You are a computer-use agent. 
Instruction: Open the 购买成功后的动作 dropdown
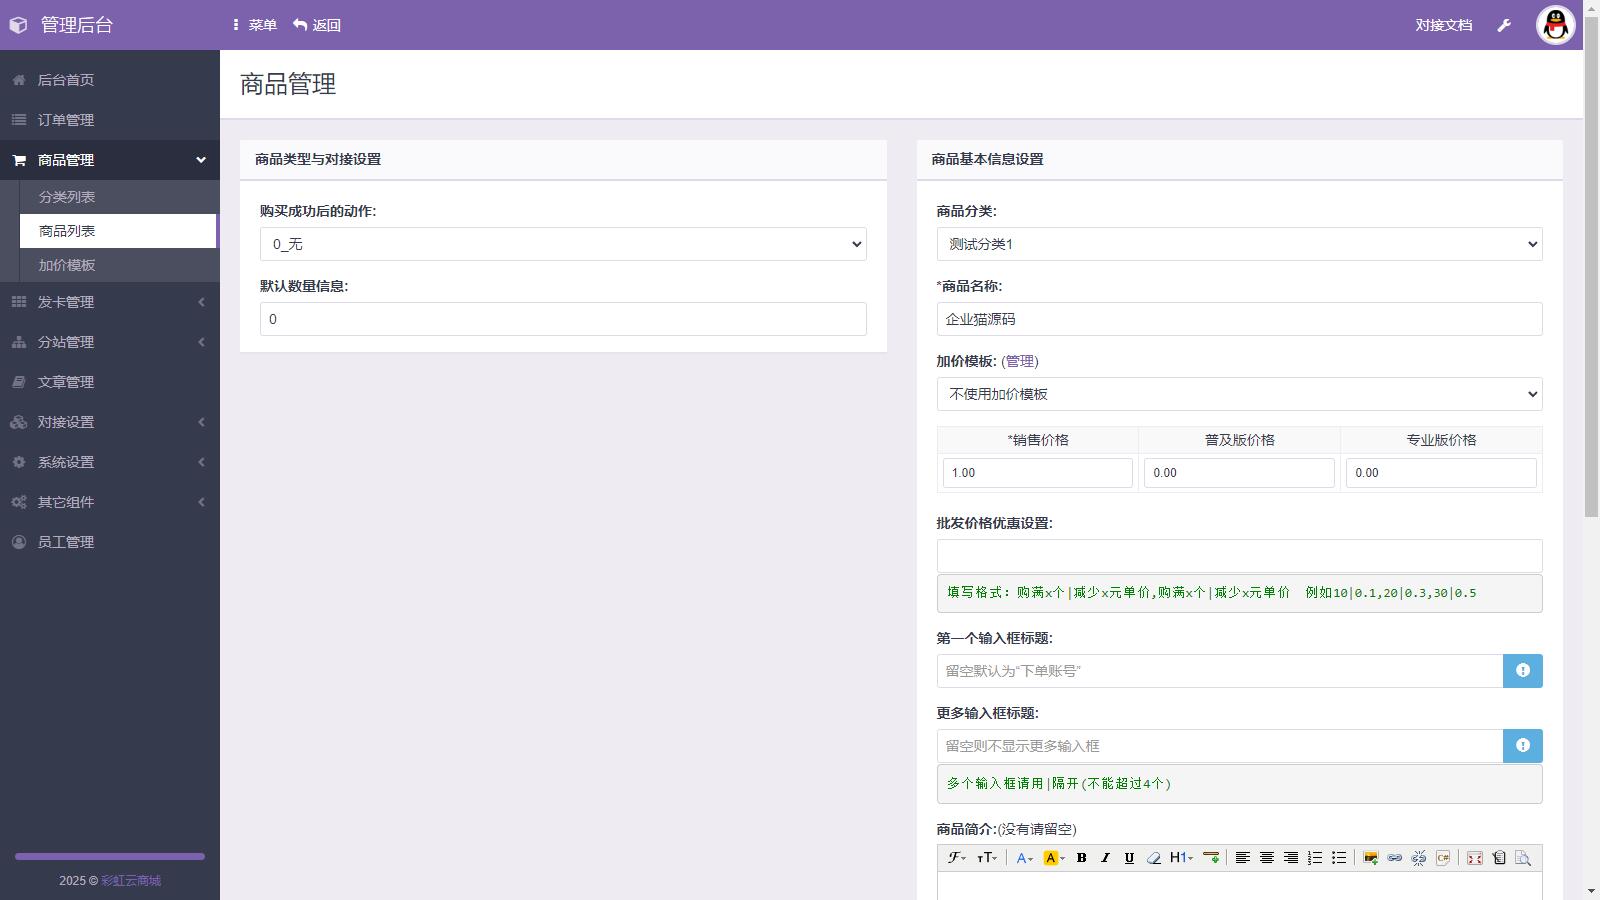point(563,244)
